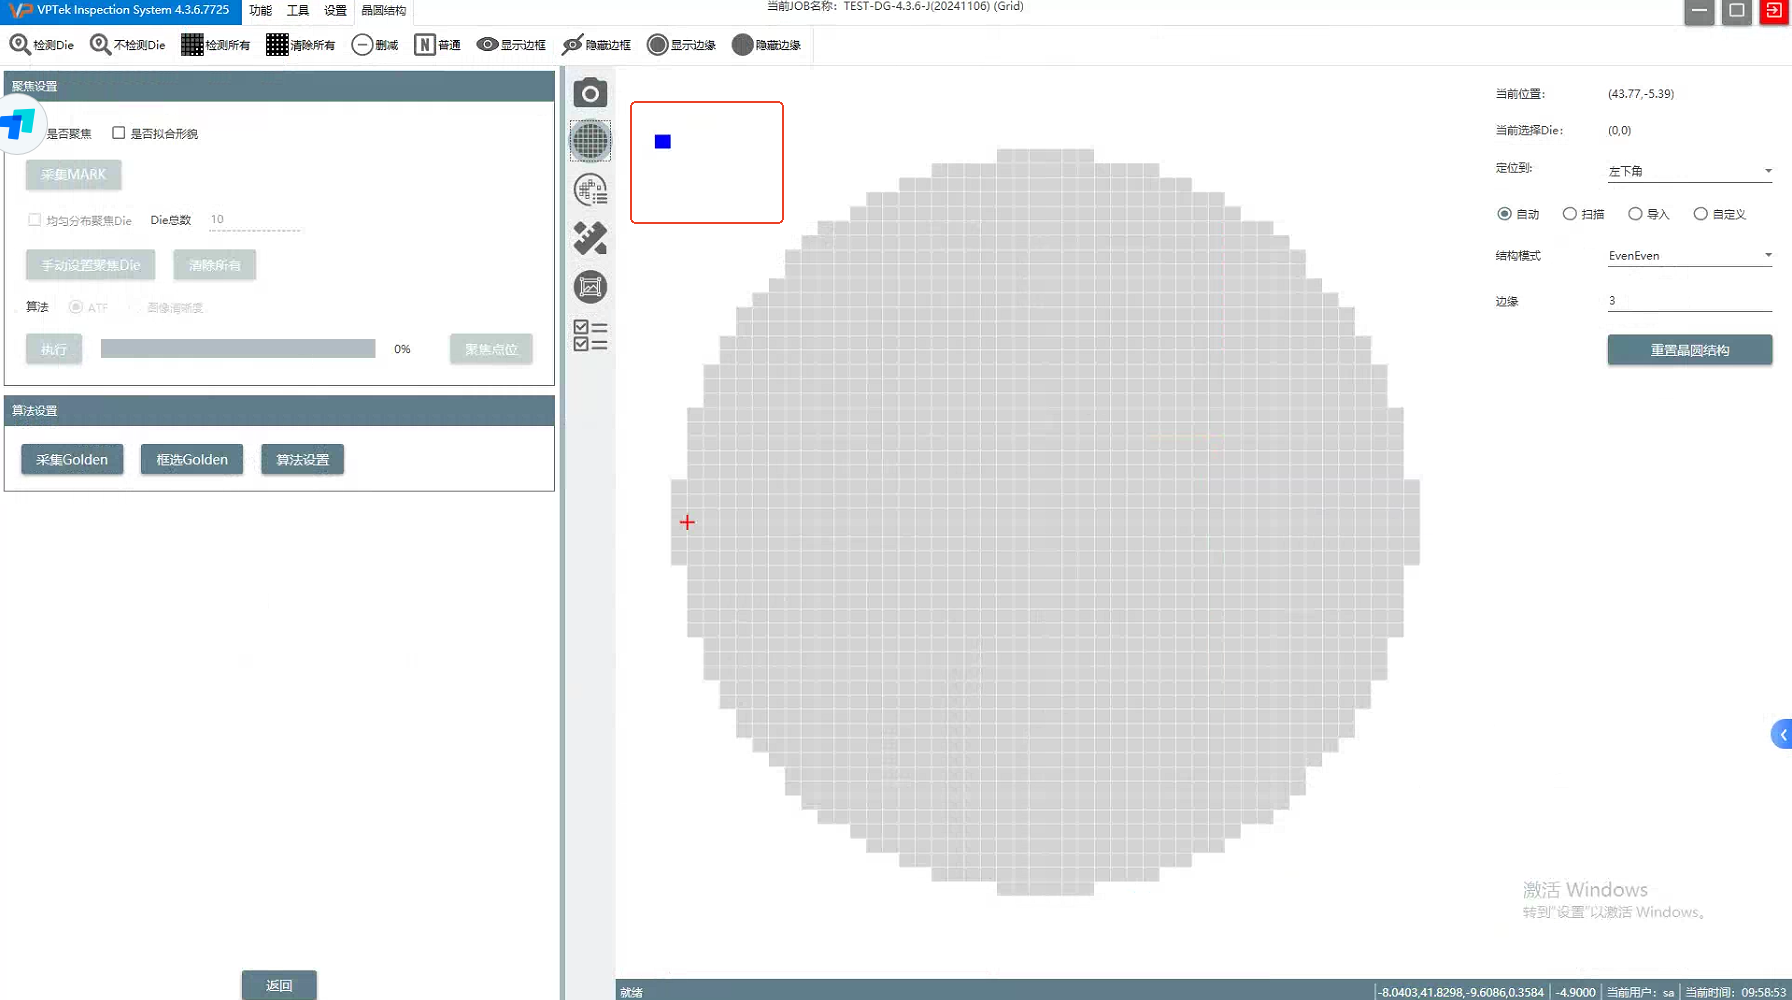Screen dimensions: 1792x1000
Task: Open the ruler and pencil measurement tool
Action: [590, 238]
